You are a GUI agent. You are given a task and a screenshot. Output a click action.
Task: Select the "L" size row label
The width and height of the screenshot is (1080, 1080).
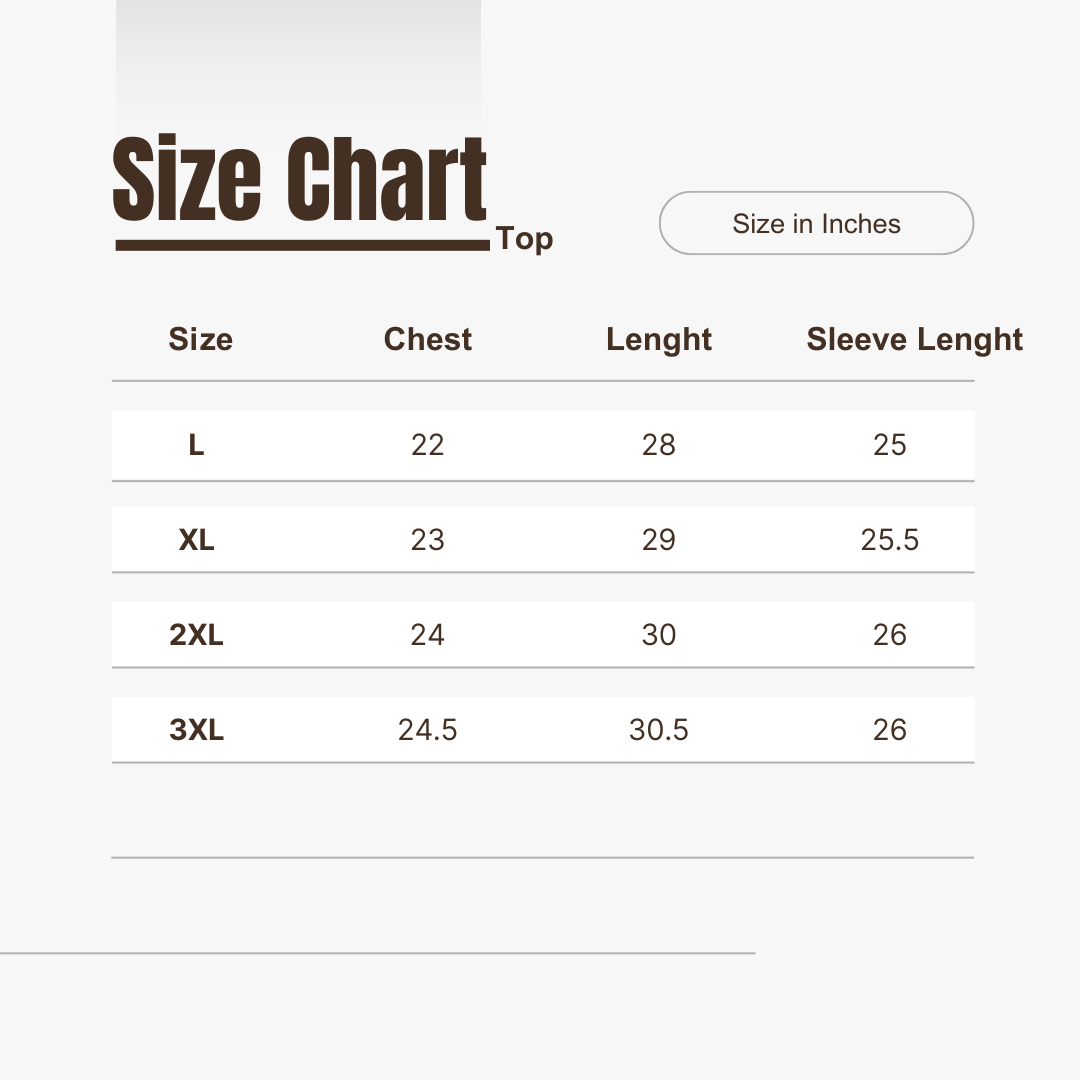coord(196,445)
